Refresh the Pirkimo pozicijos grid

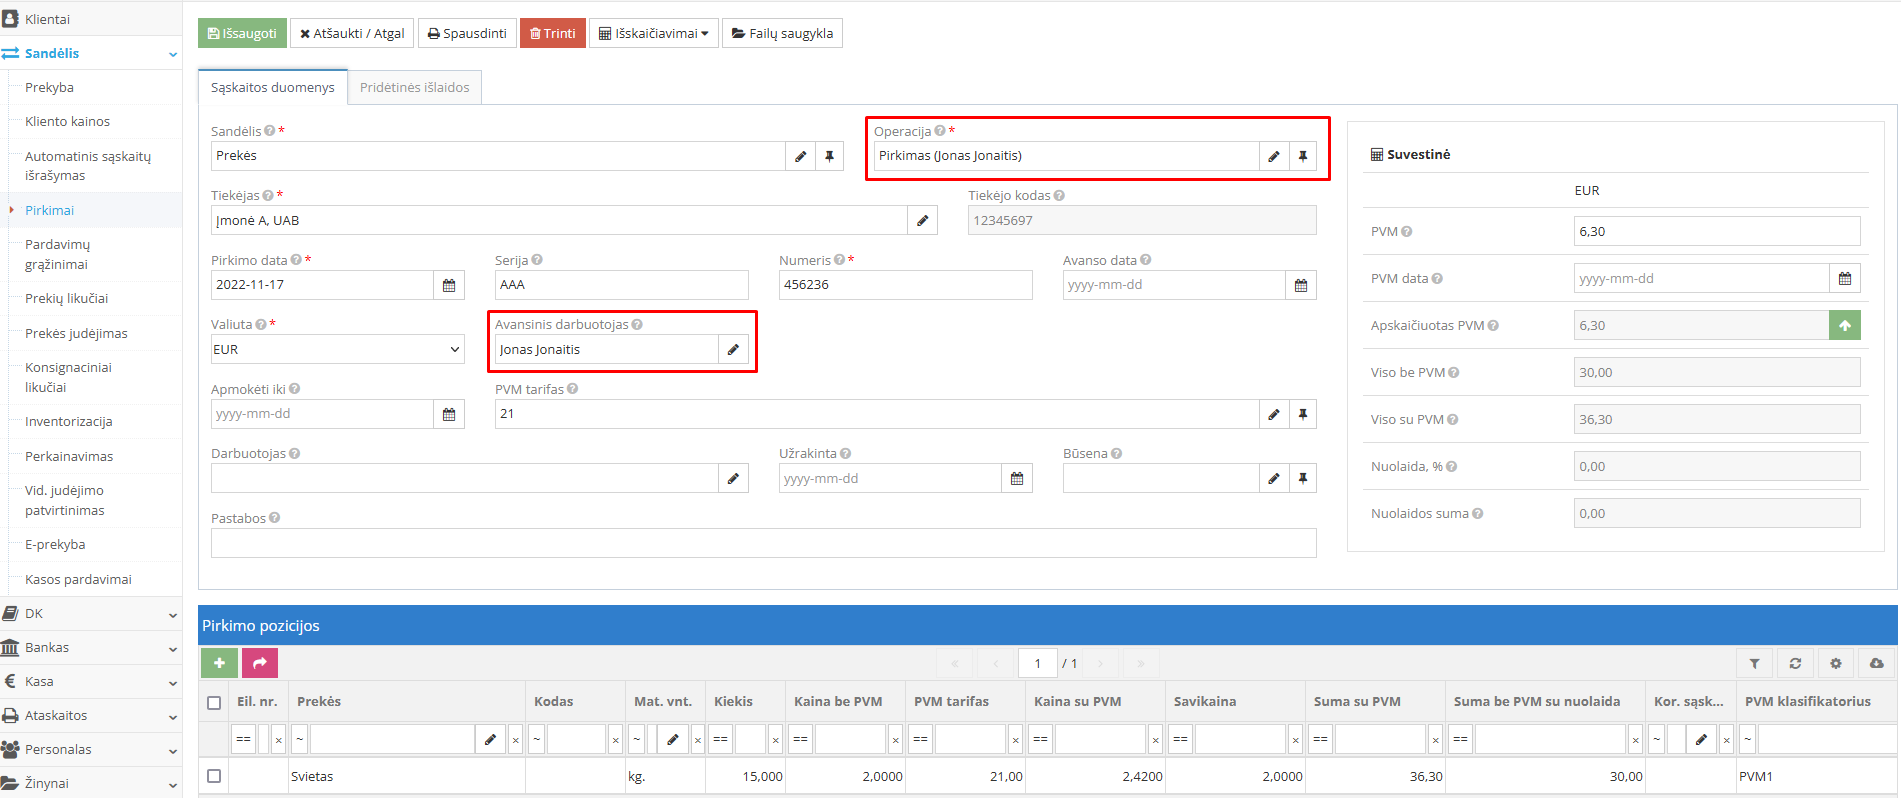[x=1795, y=663]
